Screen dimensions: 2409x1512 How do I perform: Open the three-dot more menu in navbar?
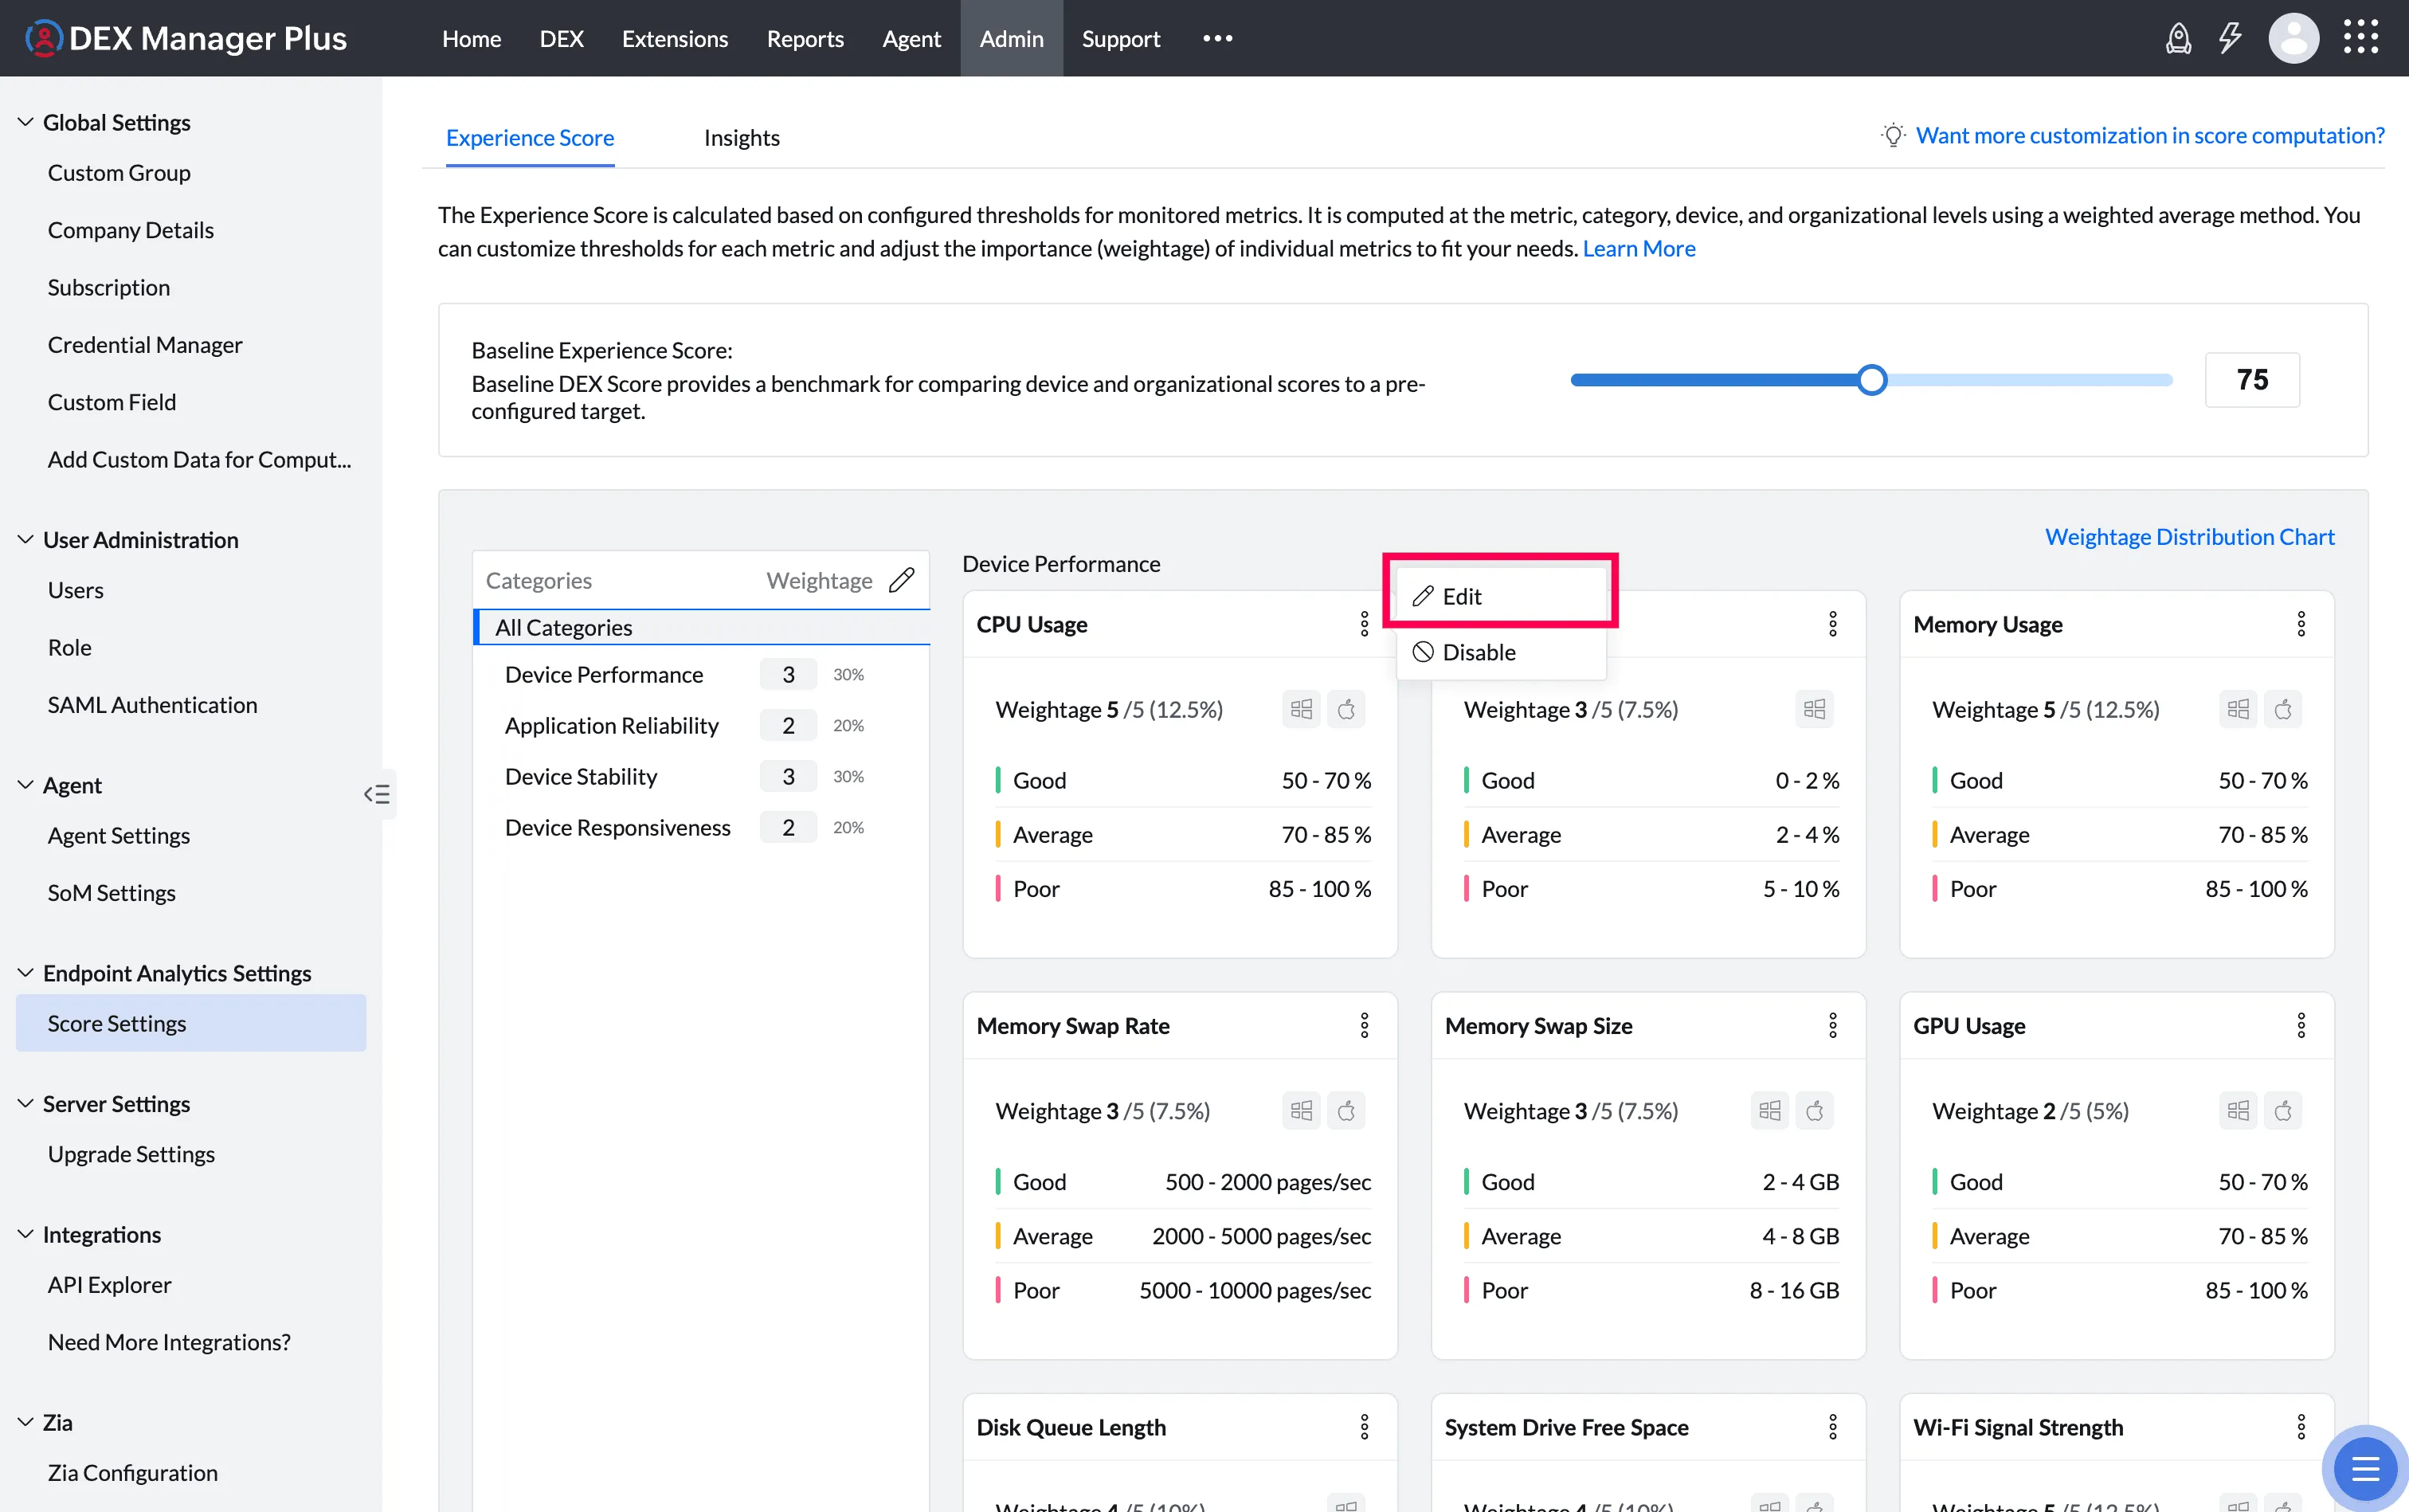(x=1217, y=38)
